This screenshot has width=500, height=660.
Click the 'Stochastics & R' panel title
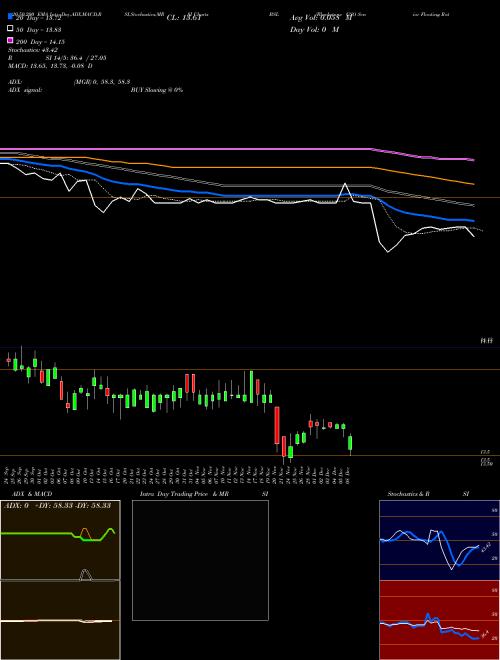(x=408, y=494)
